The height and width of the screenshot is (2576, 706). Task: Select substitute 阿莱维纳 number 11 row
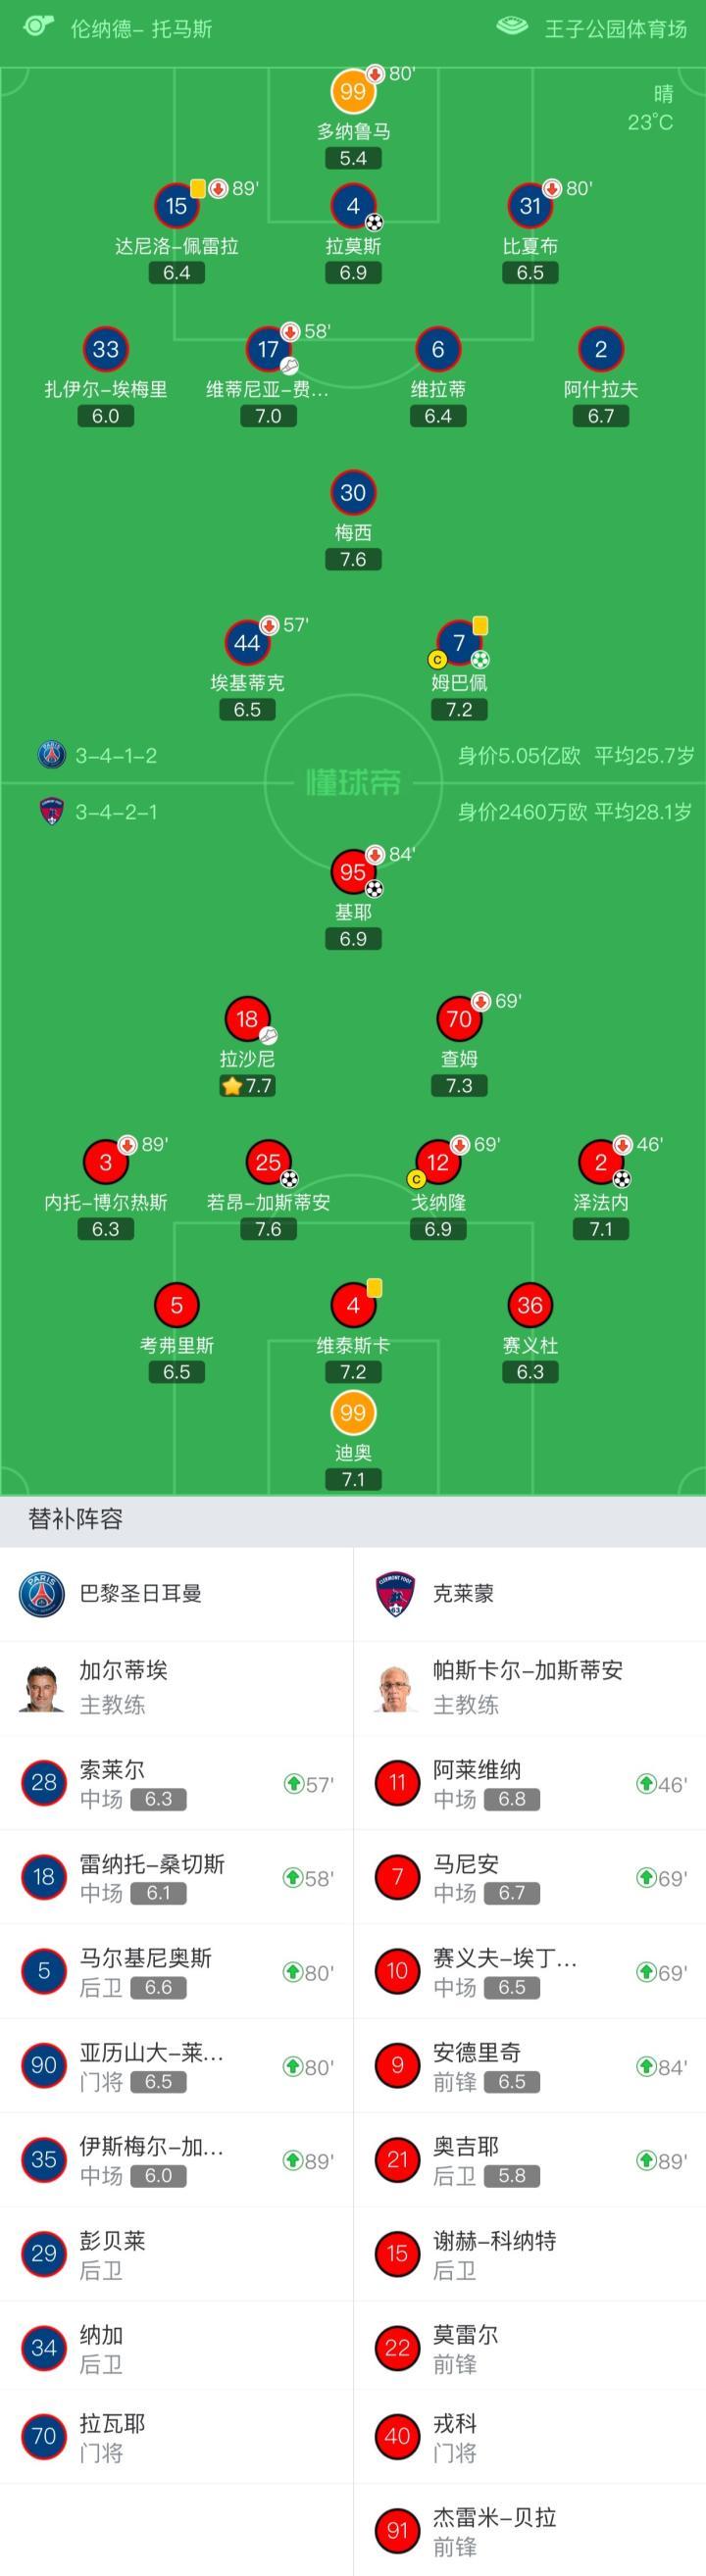coord(530,1784)
